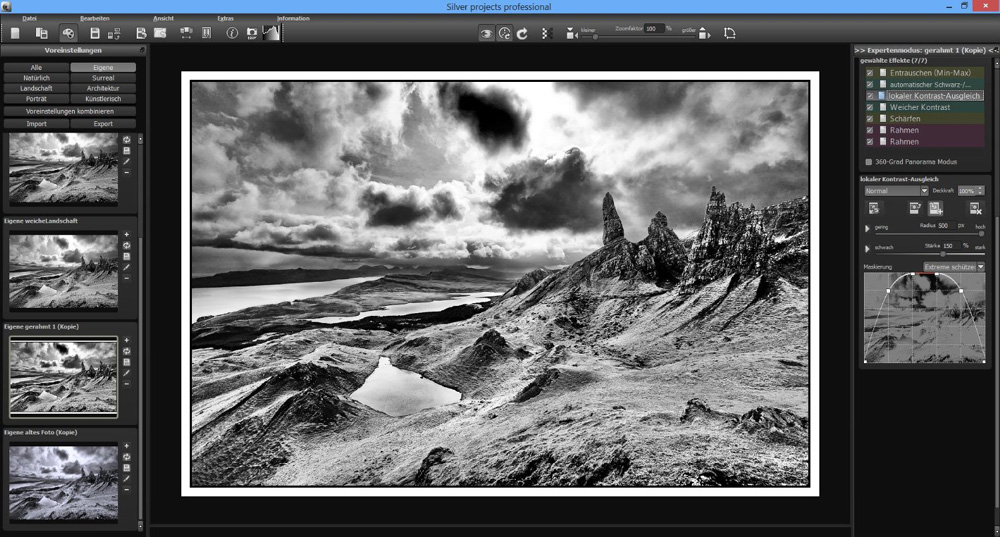Click the color palette toolbar icon

[68, 33]
